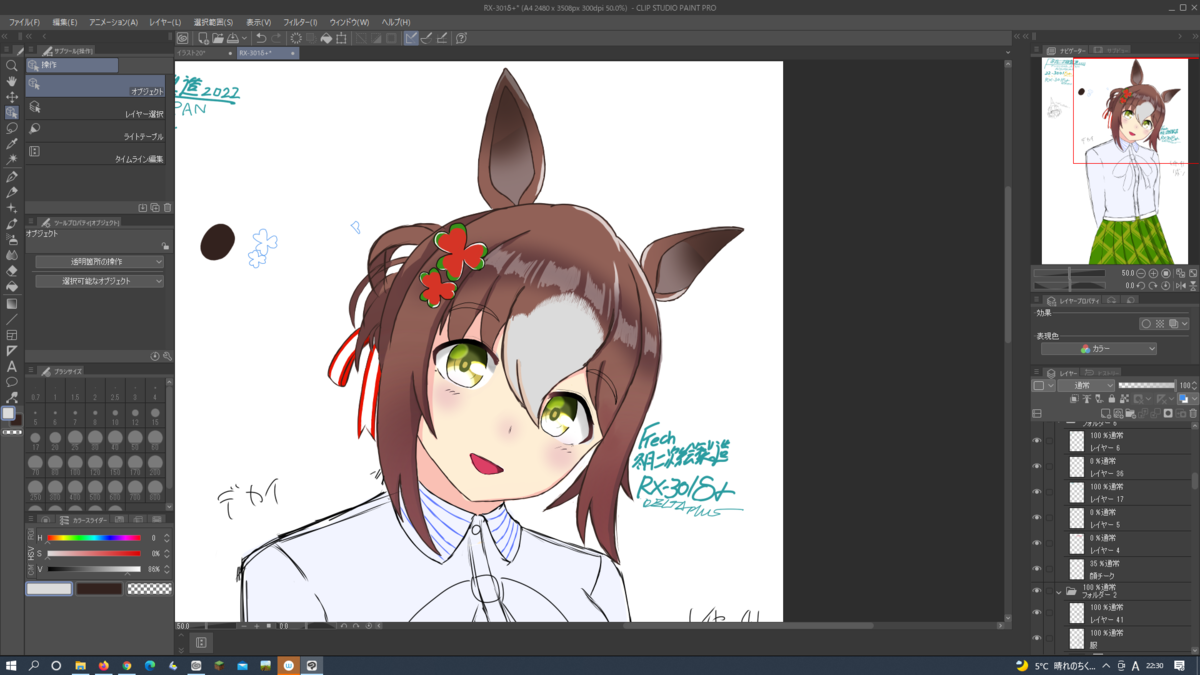This screenshot has width=1200, height=675.
Task: Select the Fill bucket tool
Action: [12, 287]
